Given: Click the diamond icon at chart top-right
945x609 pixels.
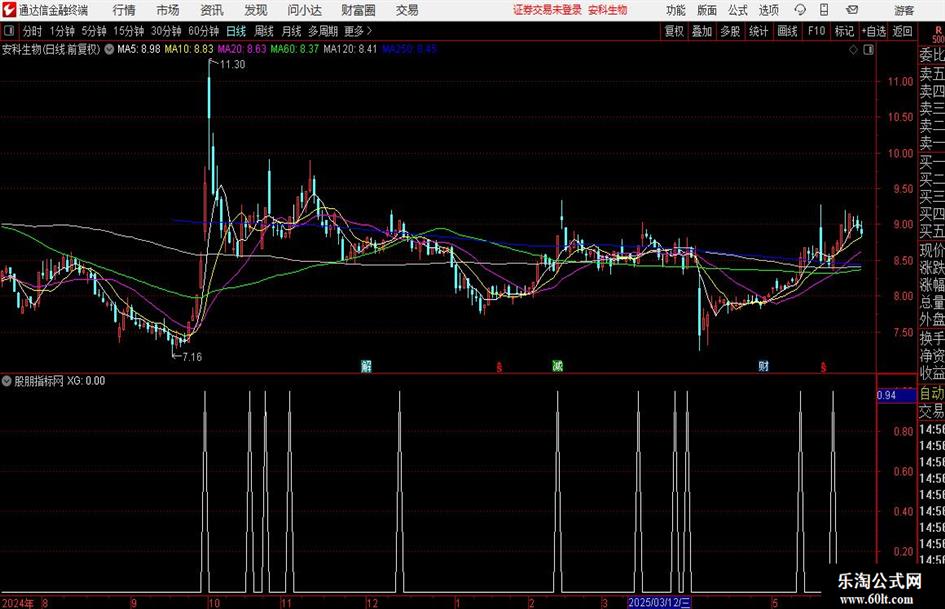Looking at the screenshot, I should [853, 50].
